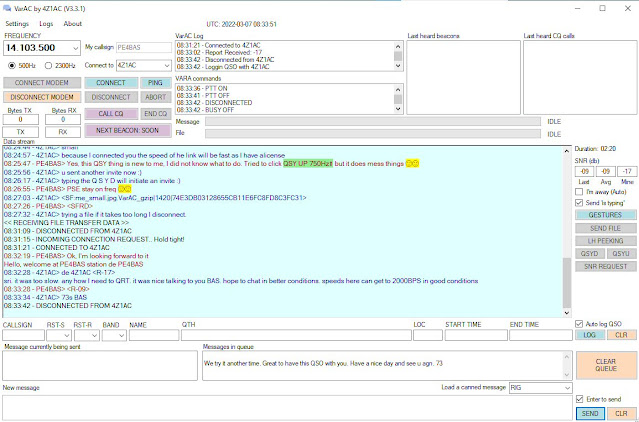Screen dimensions: 639x422
Task: Open the About menu
Action: (x=73, y=24)
